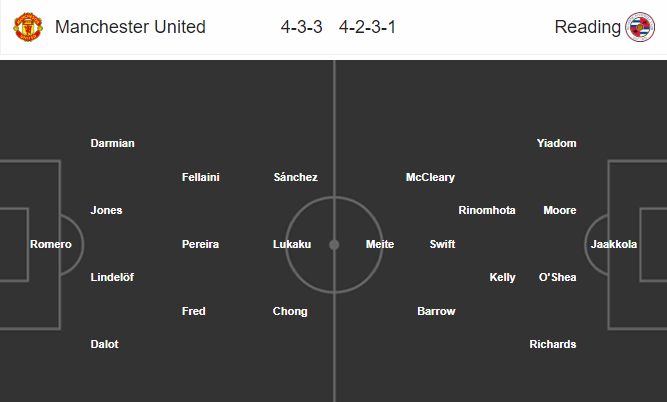Open the Manchester United team link

(x=130, y=27)
